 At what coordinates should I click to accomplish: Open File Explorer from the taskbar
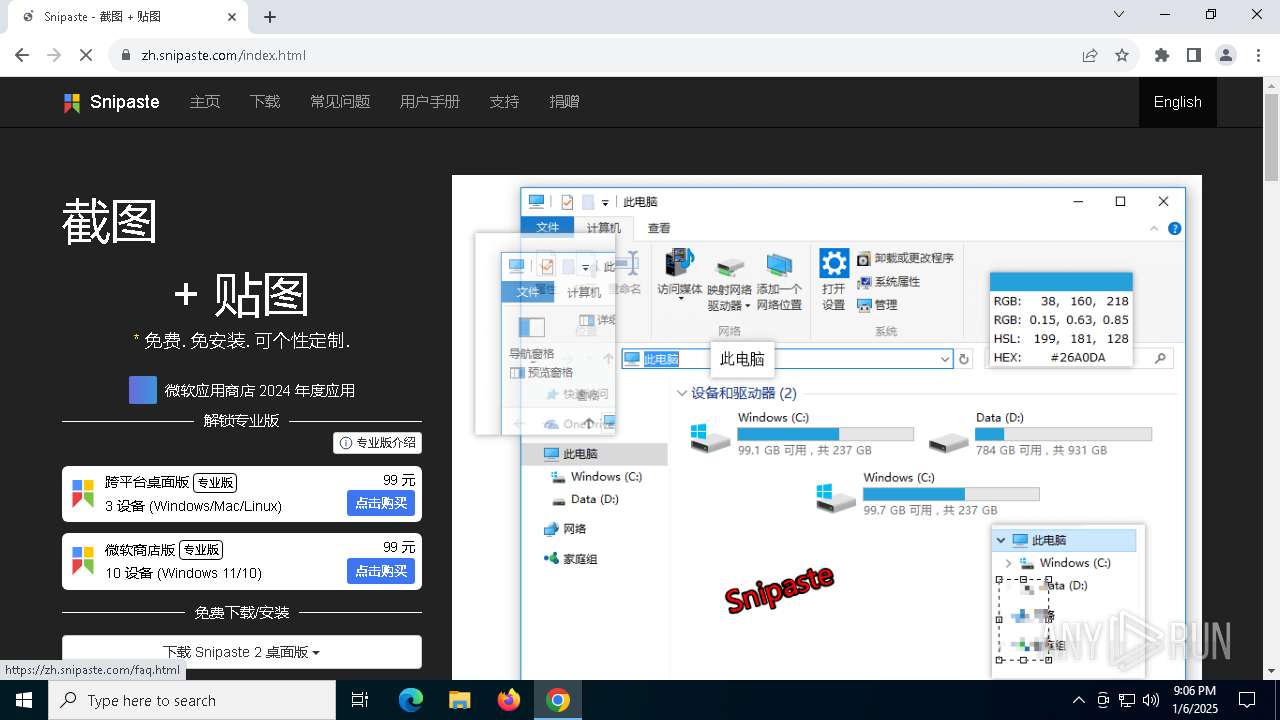tap(459, 700)
